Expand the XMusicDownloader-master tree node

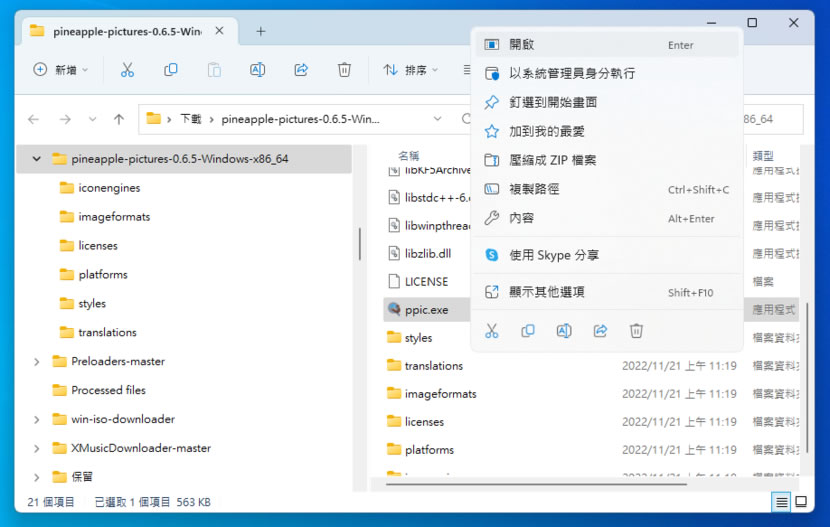click(37, 448)
